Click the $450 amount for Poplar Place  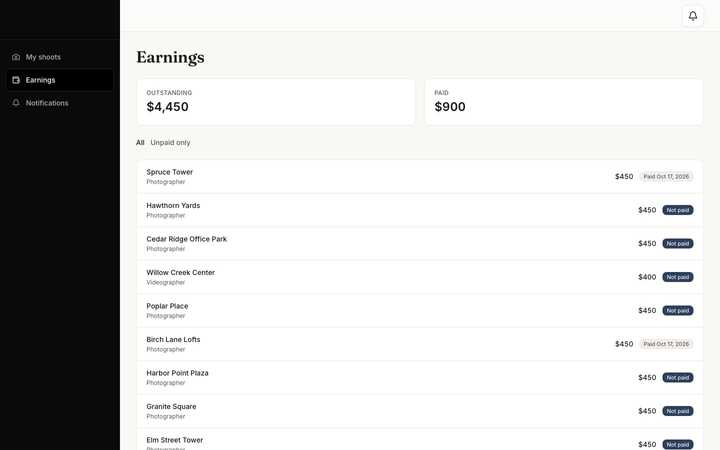pos(647,311)
